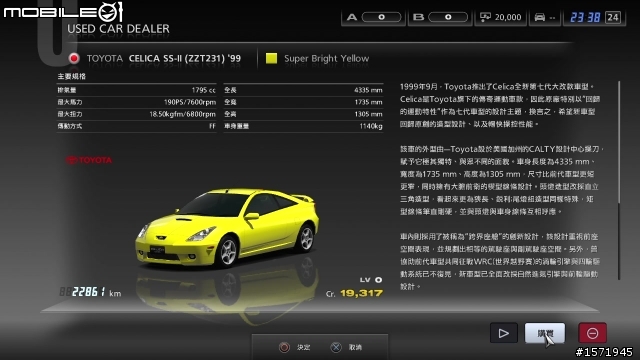Click the TOYOTA manufacturer name in header
Image resolution: width=640 pixels, height=360 pixels.
pyautogui.click(x=104, y=58)
